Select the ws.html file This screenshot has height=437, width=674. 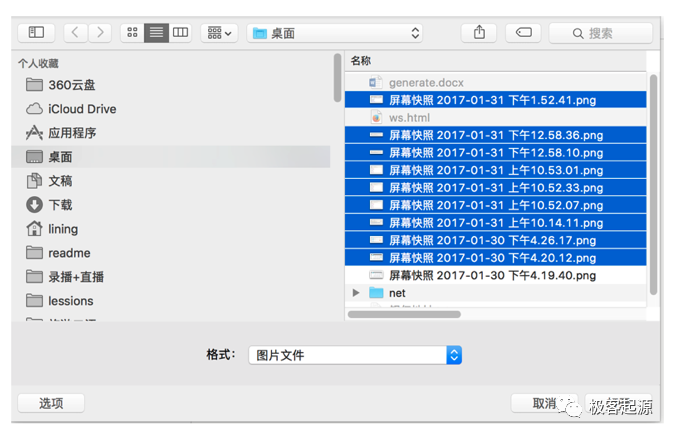[x=495, y=117]
